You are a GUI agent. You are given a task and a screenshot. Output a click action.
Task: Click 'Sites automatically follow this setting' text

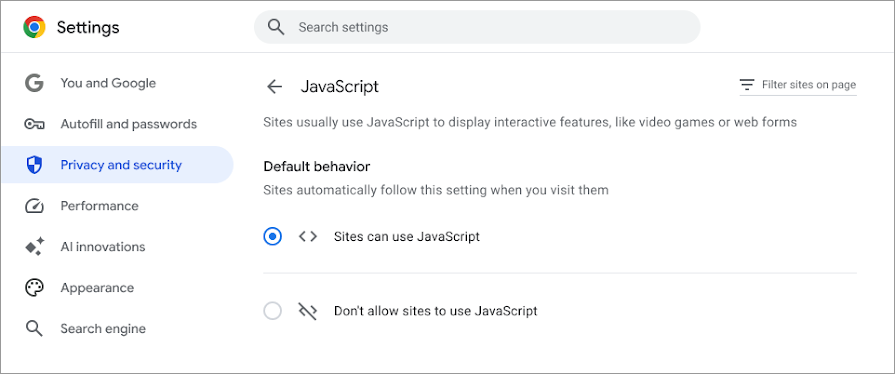coord(436,190)
